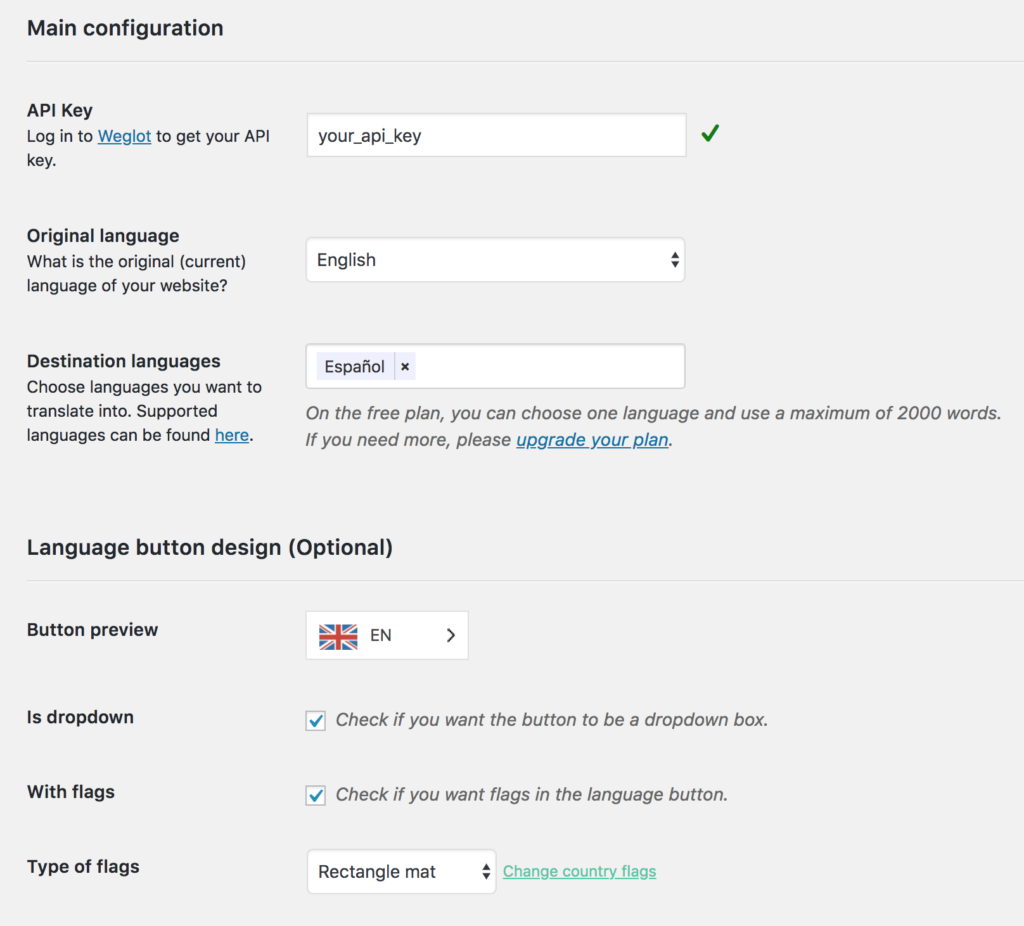Viewport: 1024px width, 926px height.
Task: Disable the With flags checkbox
Action: coord(315,795)
